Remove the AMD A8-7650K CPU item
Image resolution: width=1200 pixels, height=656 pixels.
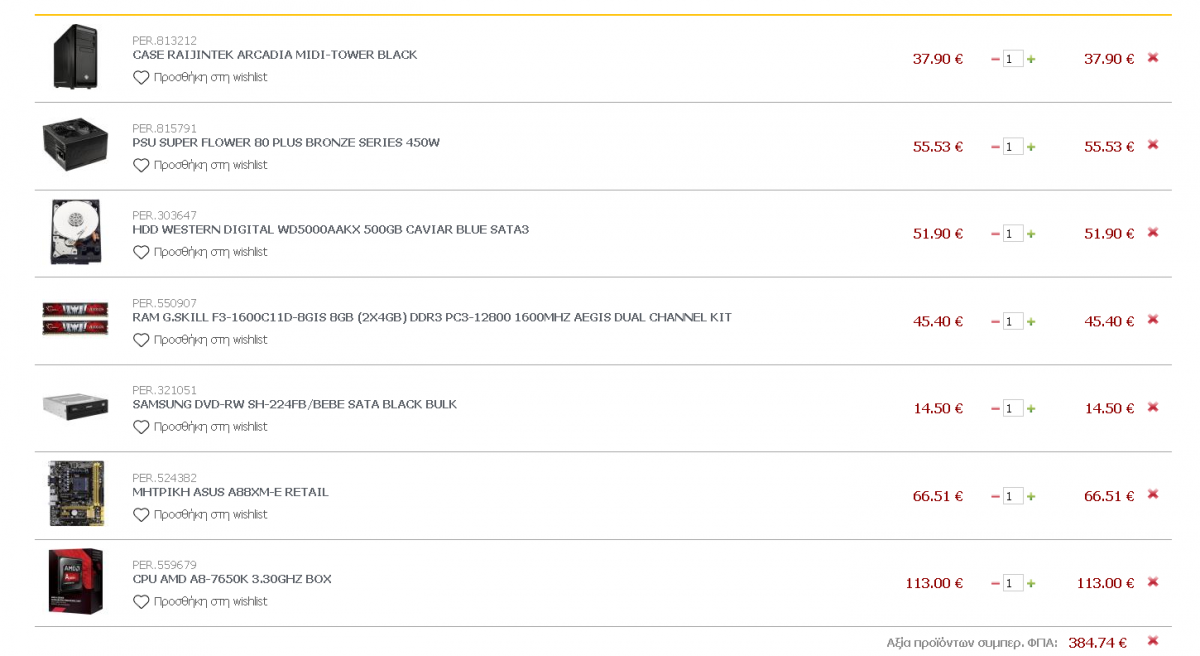point(1152,582)
